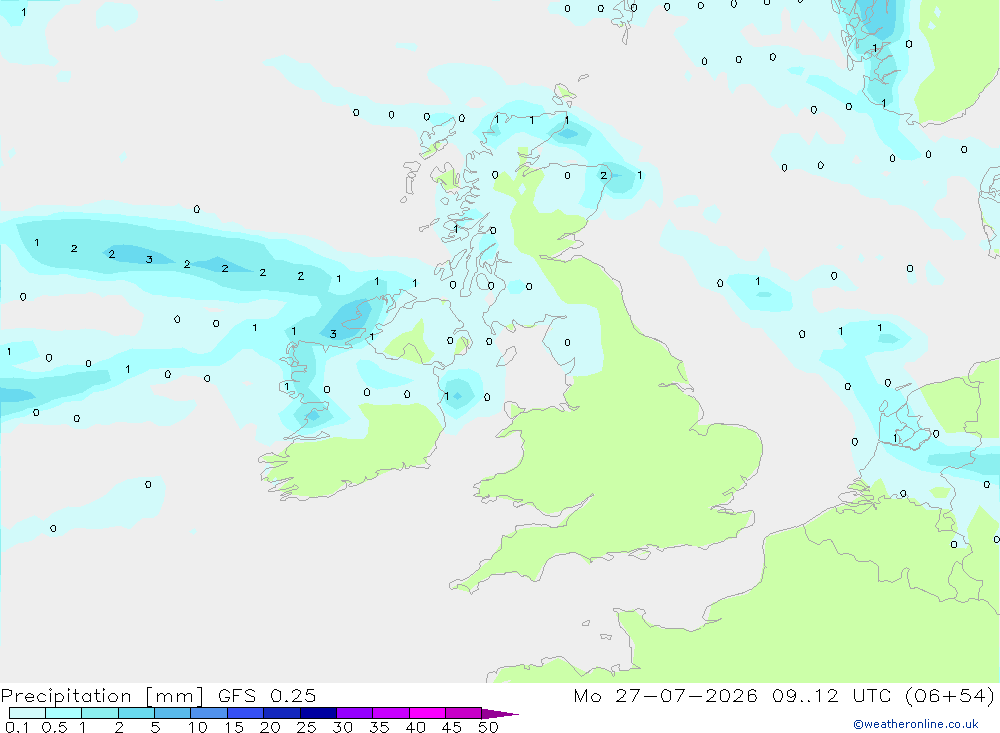Viewport: 1000px width, 733px height.
Task: Click the legend label '0.5'
Action: 54,727
